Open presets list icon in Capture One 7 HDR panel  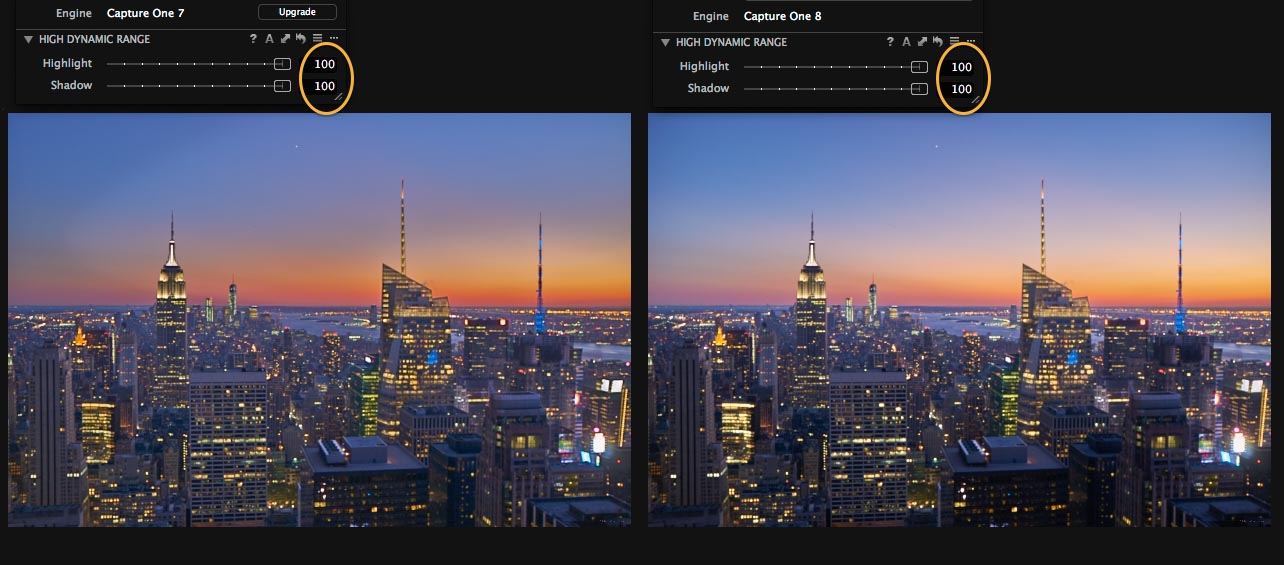[317, 39]
